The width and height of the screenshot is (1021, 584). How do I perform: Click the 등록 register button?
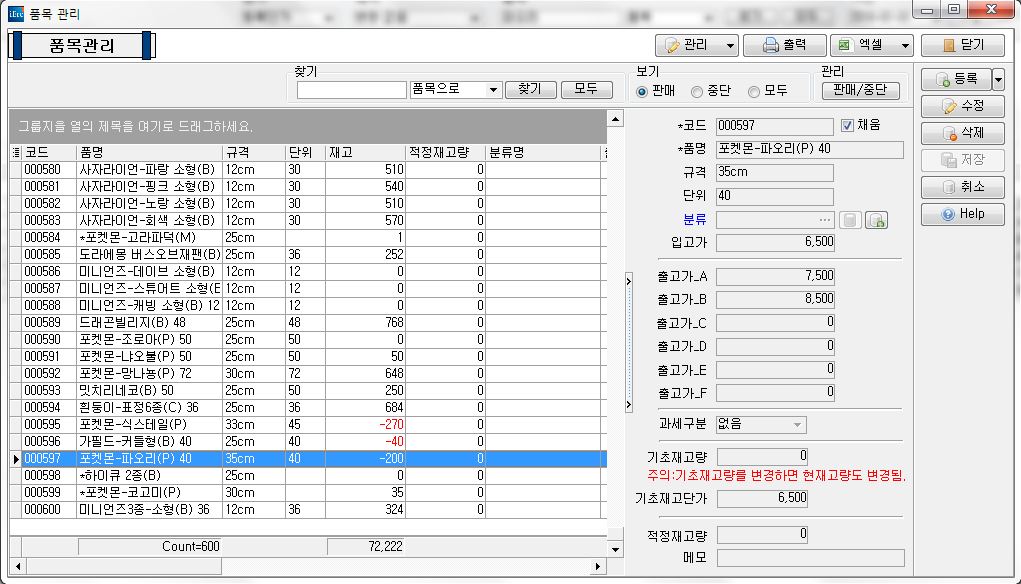click(x=956, y=79)
